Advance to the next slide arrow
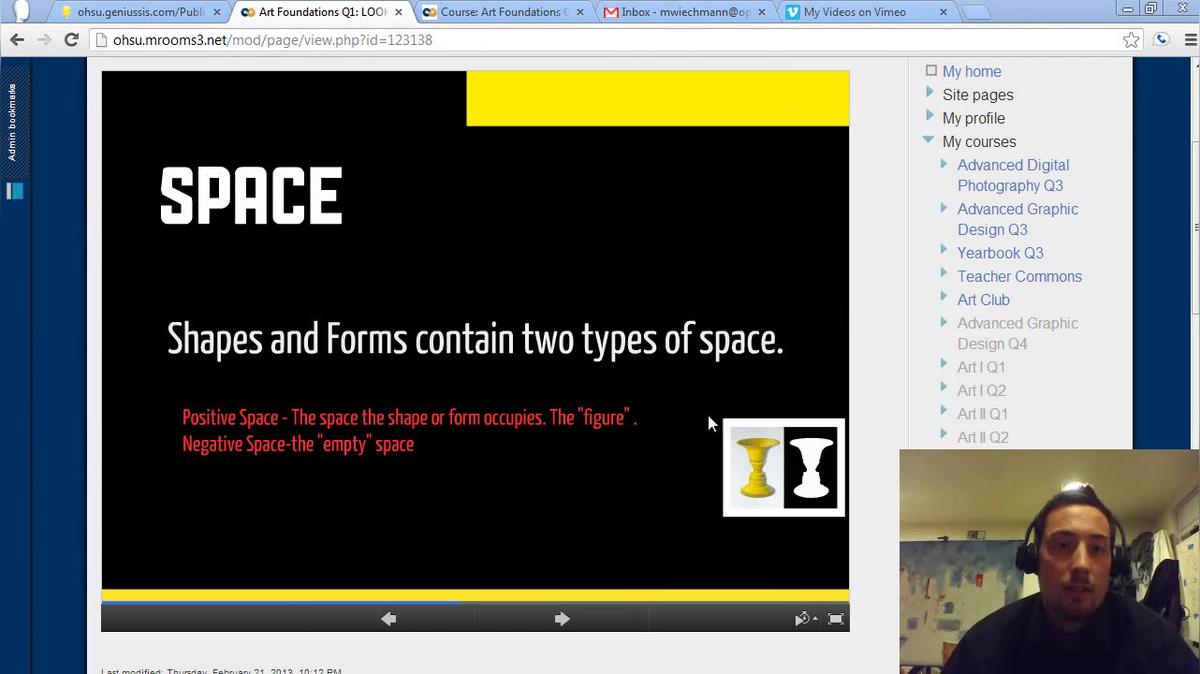The width and height of the screenshot is (1200, 674). click(562, 619)
